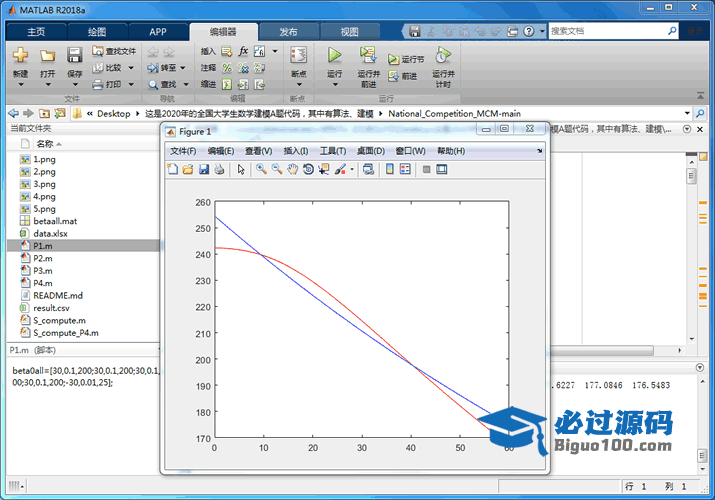This screenshot has height=500, width=715.
Task: Click Run Section (运行节)
Action: point(406,59)
